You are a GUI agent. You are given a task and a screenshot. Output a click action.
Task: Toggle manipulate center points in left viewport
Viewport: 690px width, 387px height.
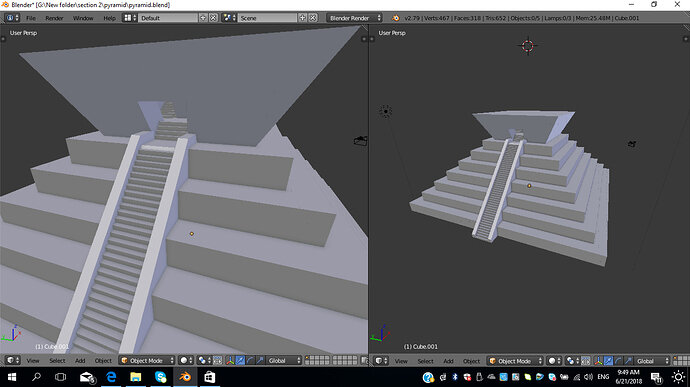pos(218,361)
